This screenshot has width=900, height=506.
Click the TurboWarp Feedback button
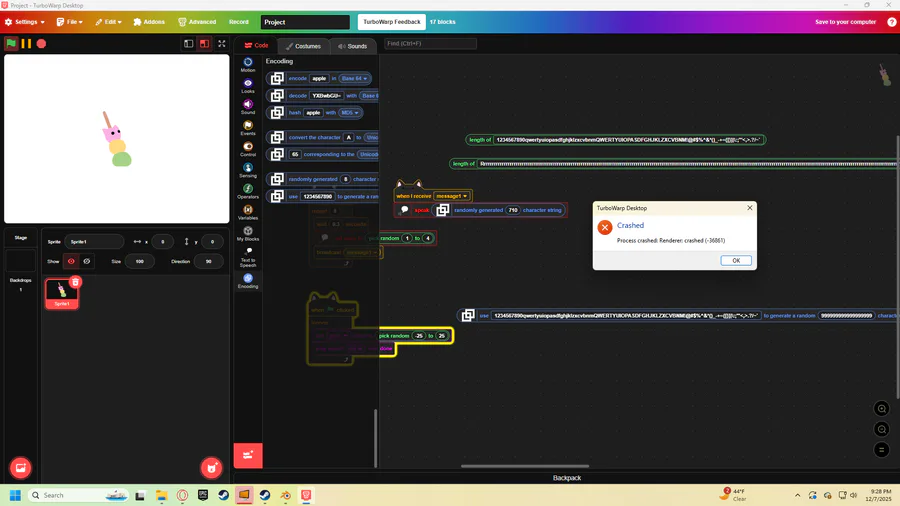coord(391,22)
